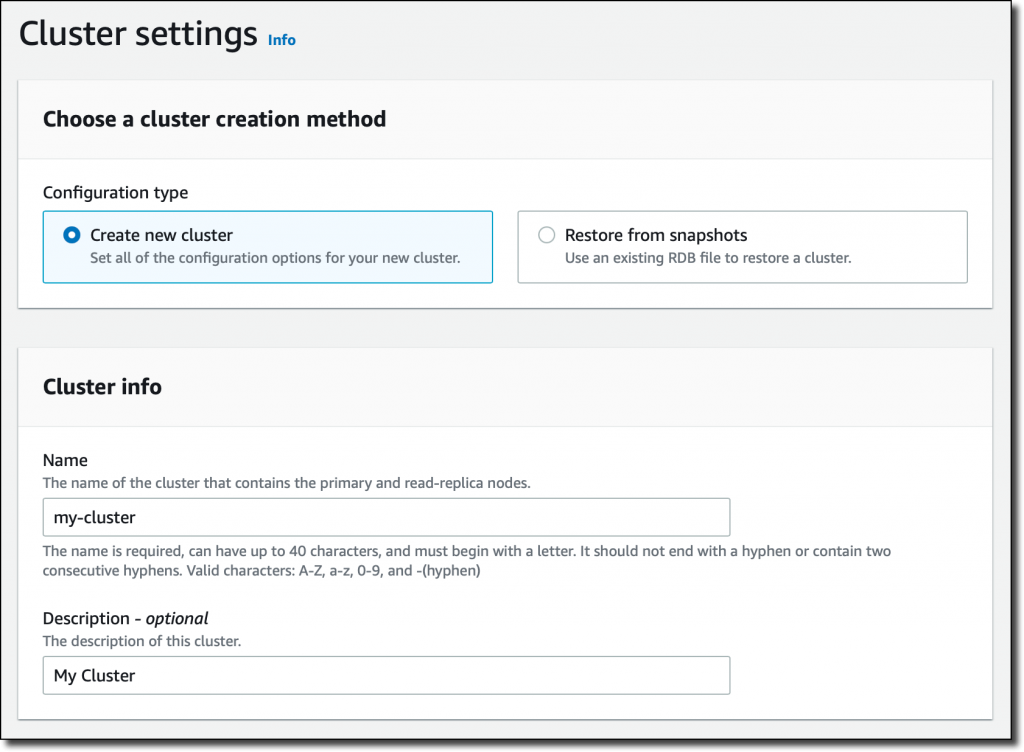Click the Description field containing My Cluster
The height and width of the screenshot is (752, 1024).
386,675
